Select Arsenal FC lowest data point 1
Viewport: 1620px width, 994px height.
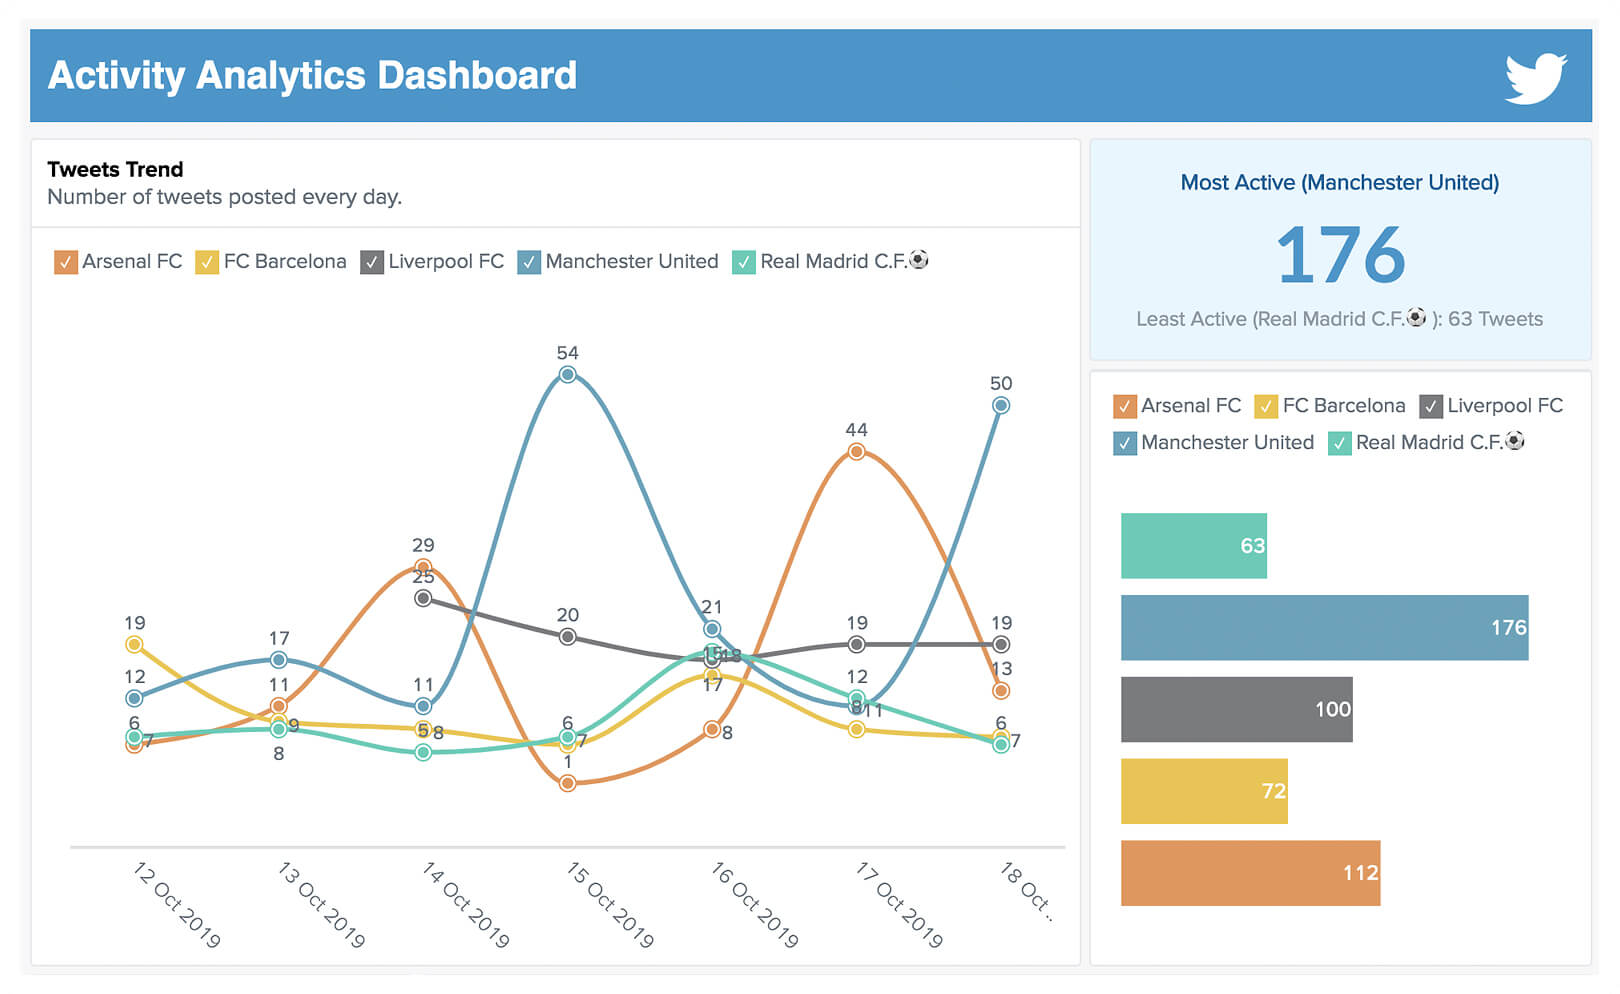(568, 783)
